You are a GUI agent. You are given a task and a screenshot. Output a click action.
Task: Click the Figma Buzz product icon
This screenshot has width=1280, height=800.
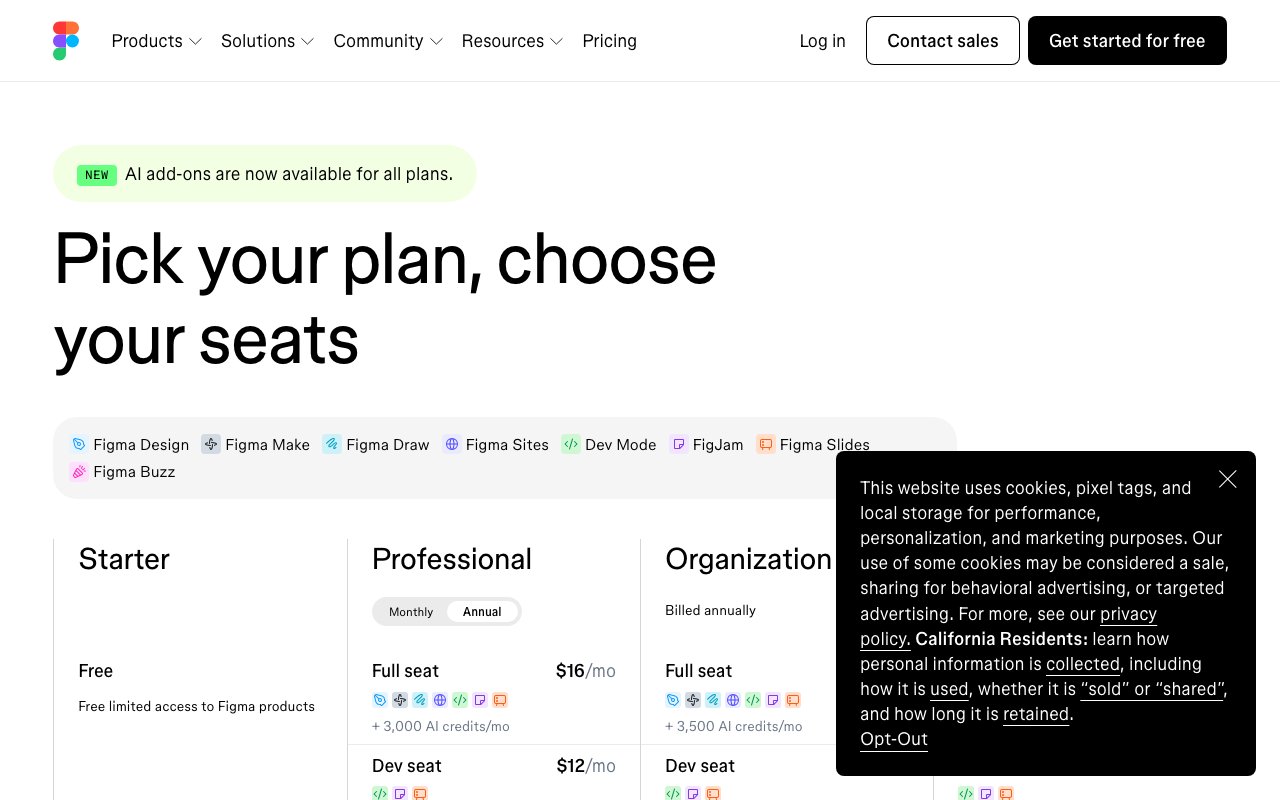pyautogui.click(x=79, y=472)
